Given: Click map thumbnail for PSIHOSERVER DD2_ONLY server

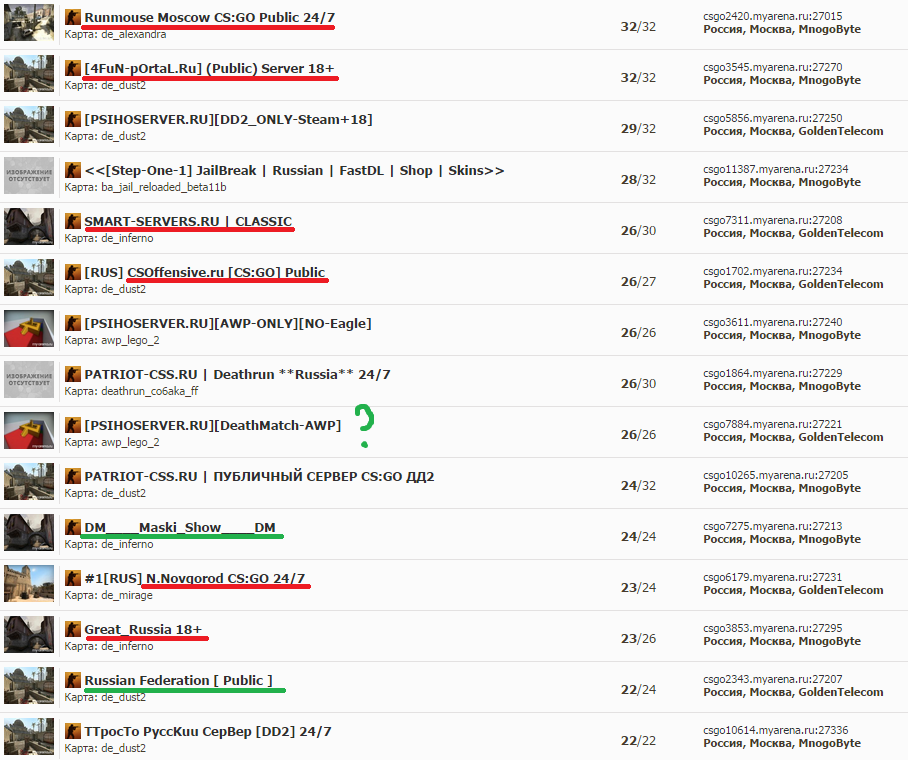Looking at the screenshot, I should pyautogui.click(x=29, y=125).
